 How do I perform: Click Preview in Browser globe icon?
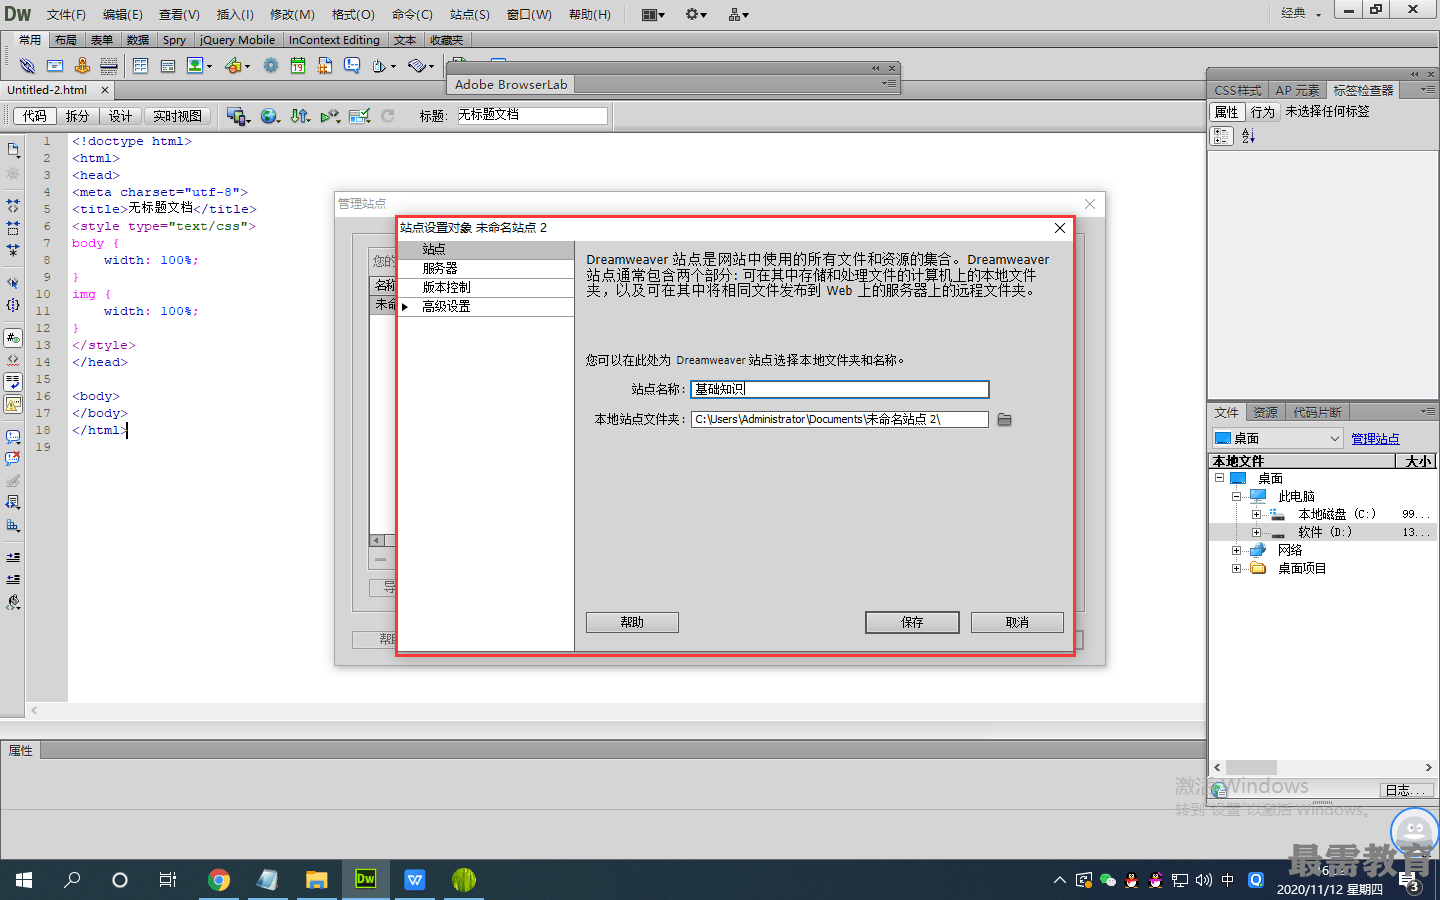tap(270, 116)
